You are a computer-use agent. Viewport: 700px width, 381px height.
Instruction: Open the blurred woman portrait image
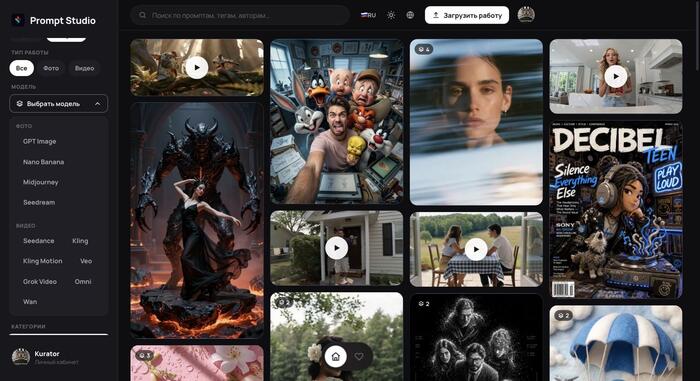[x=476, y=122]
